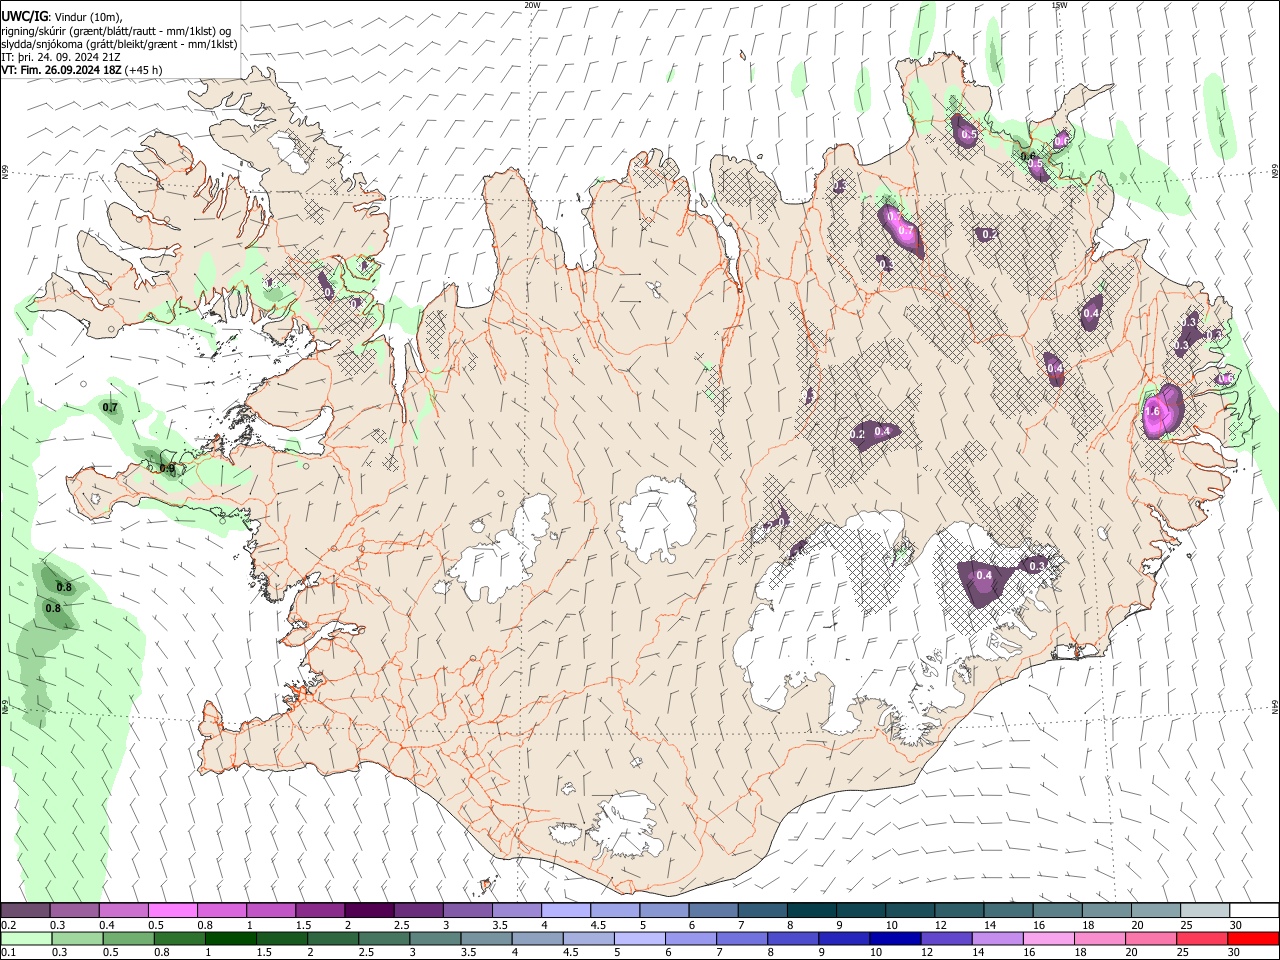
Task: Click the 1.6 precipitation value in the east
Action: pyautogui.click(x=1152, y=411)
